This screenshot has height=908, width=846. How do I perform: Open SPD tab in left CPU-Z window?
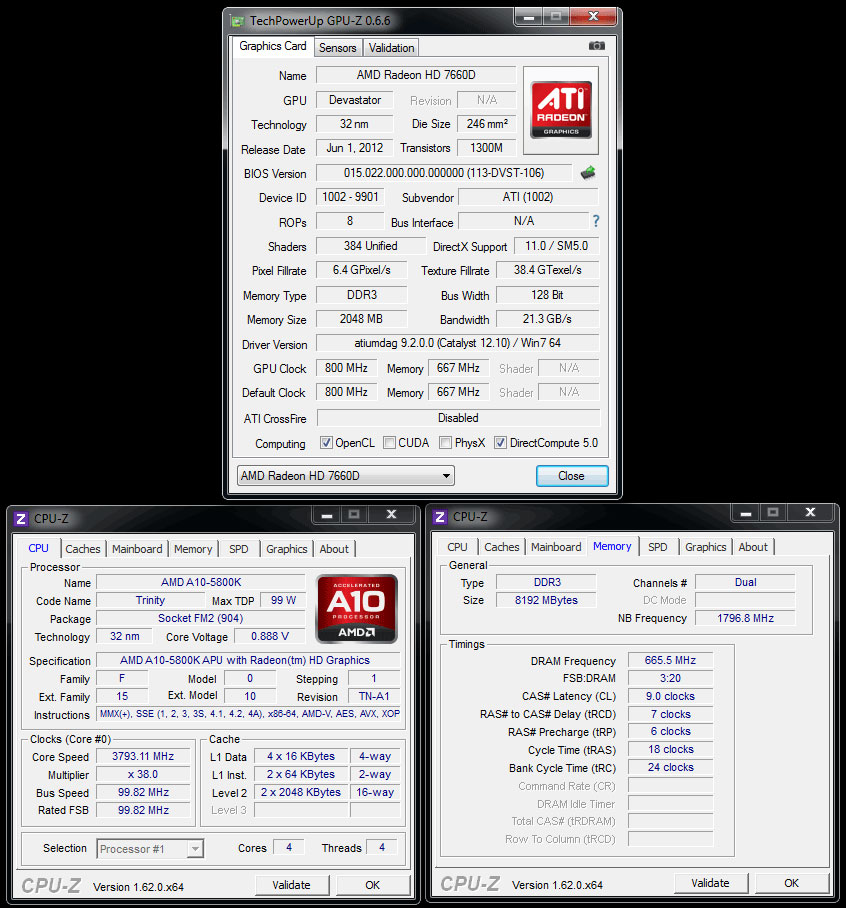(239, 549)
